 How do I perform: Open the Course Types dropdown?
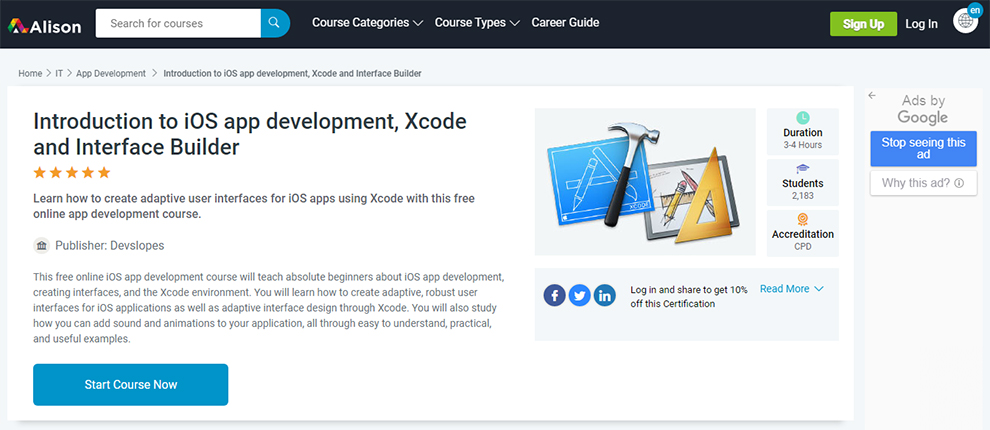click(477, 23)
